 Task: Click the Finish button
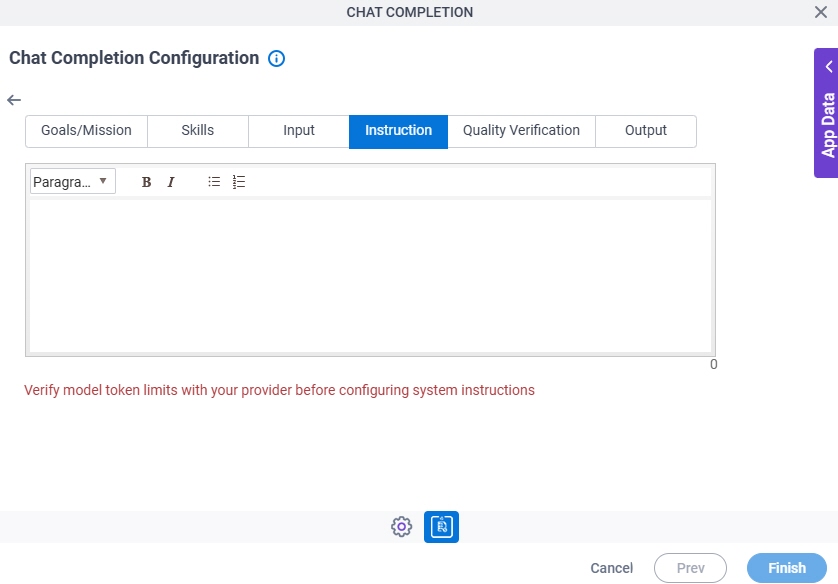(x=787, y=568)
